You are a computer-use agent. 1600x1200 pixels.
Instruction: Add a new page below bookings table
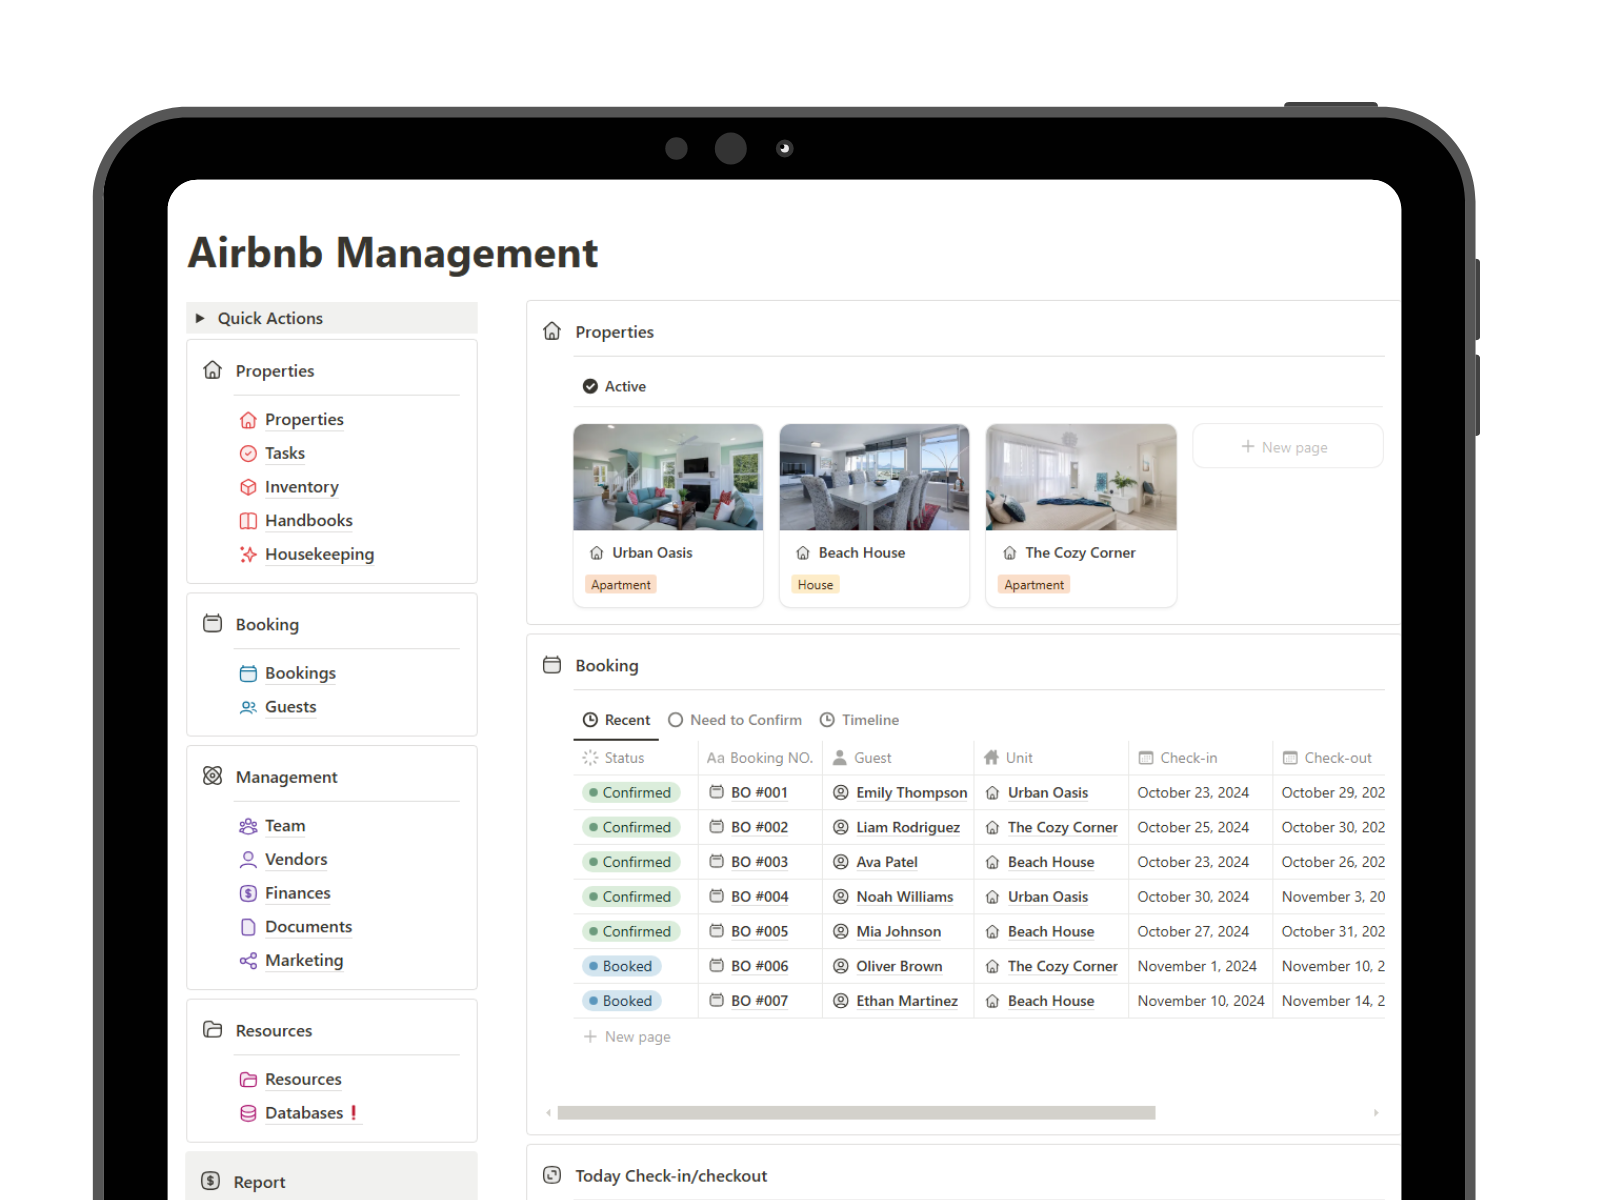coord(628,1037)
